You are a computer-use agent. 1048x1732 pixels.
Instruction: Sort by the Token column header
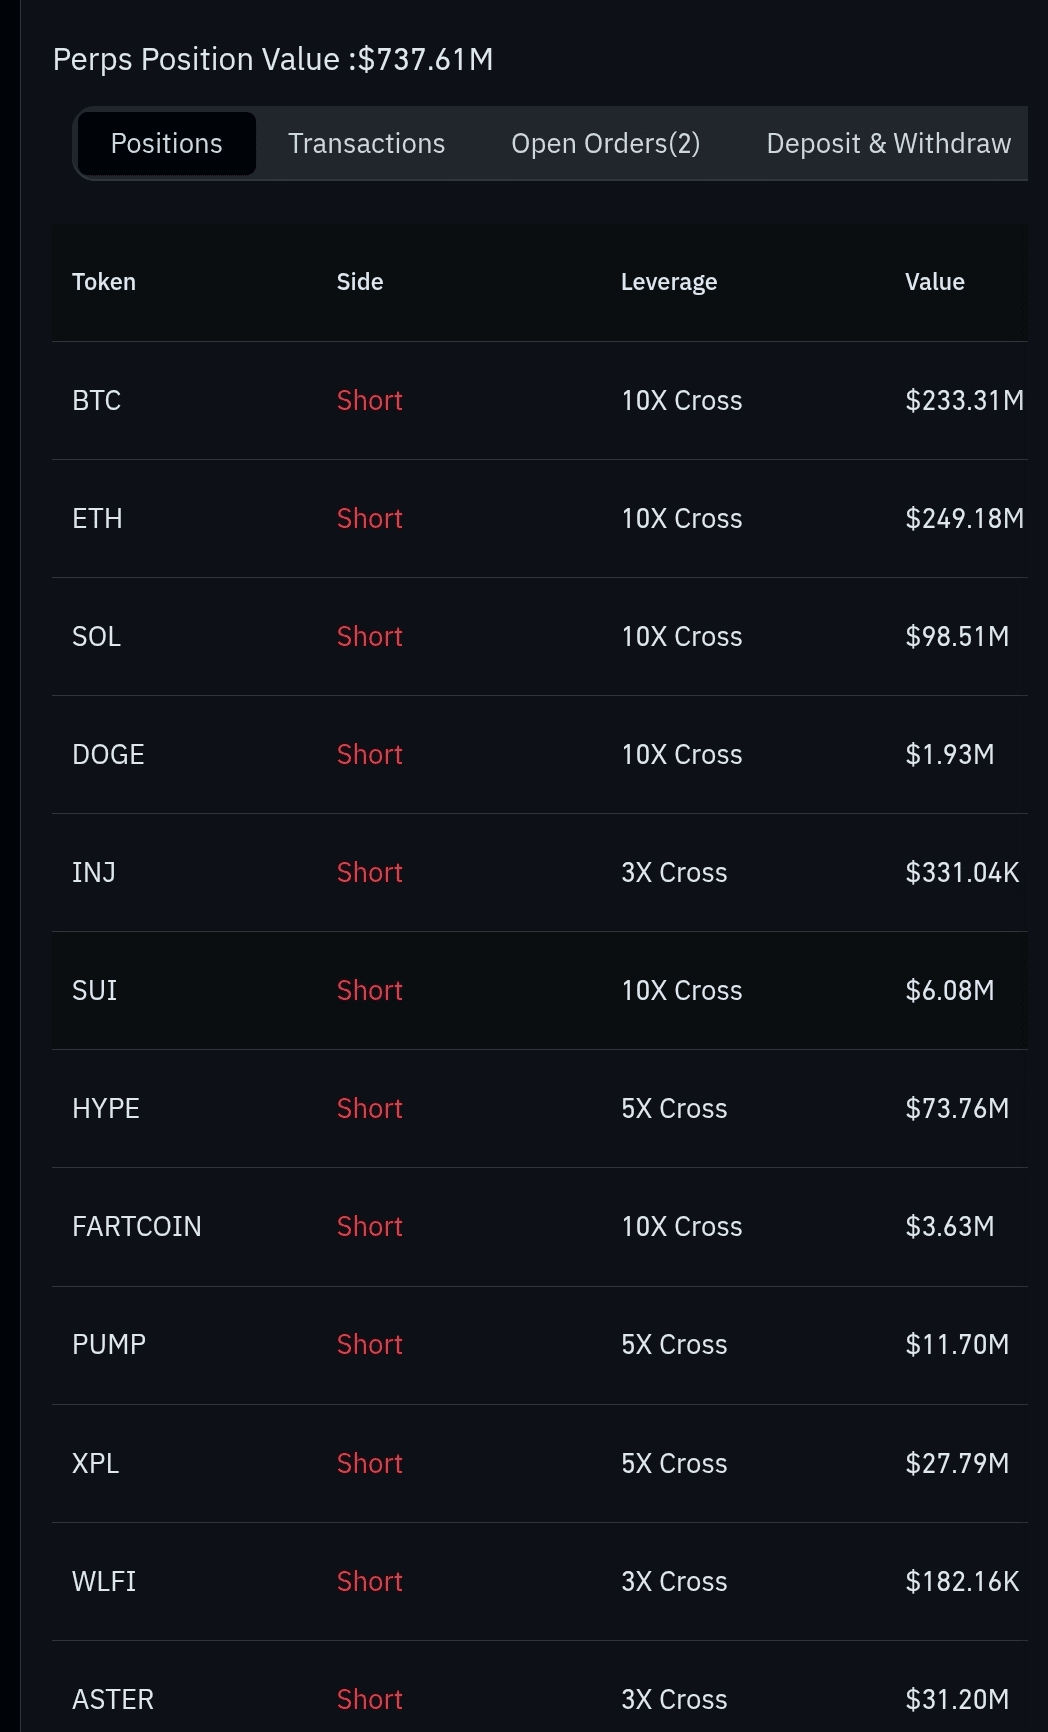click(104, 282)
